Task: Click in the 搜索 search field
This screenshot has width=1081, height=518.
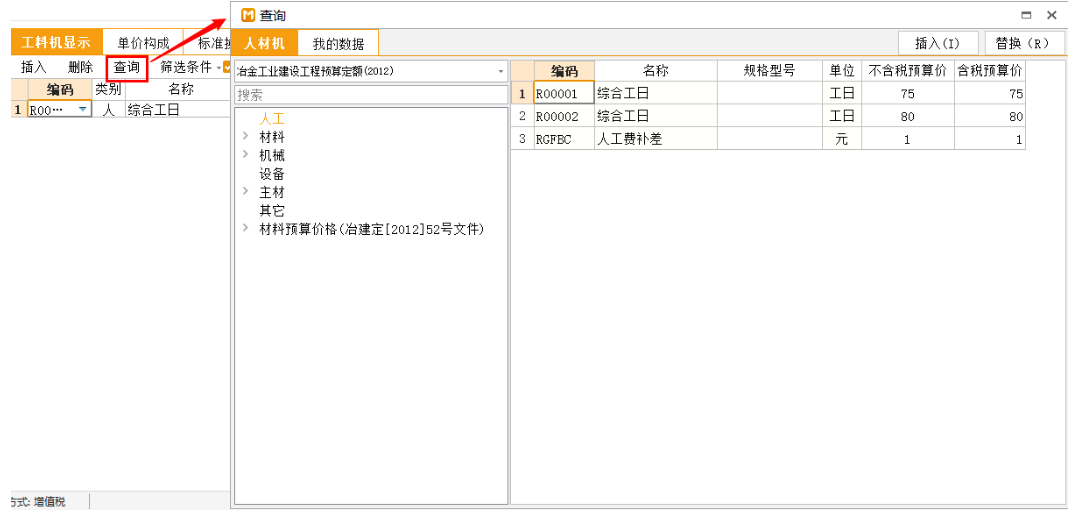Action: (371, 95)
